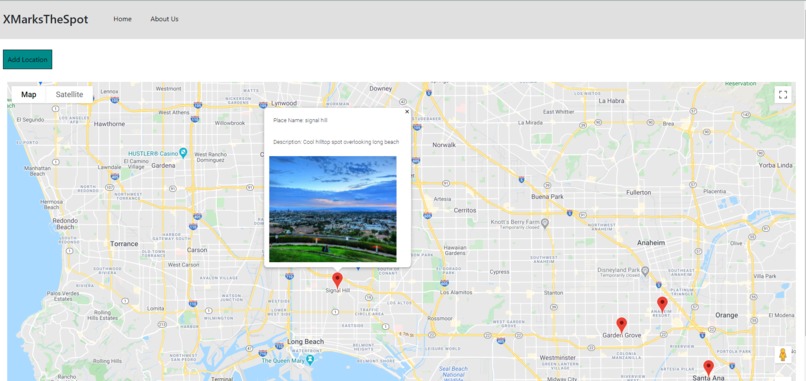Click the Redondo Beach map label

pyautogui.click(x=65, y=224)
